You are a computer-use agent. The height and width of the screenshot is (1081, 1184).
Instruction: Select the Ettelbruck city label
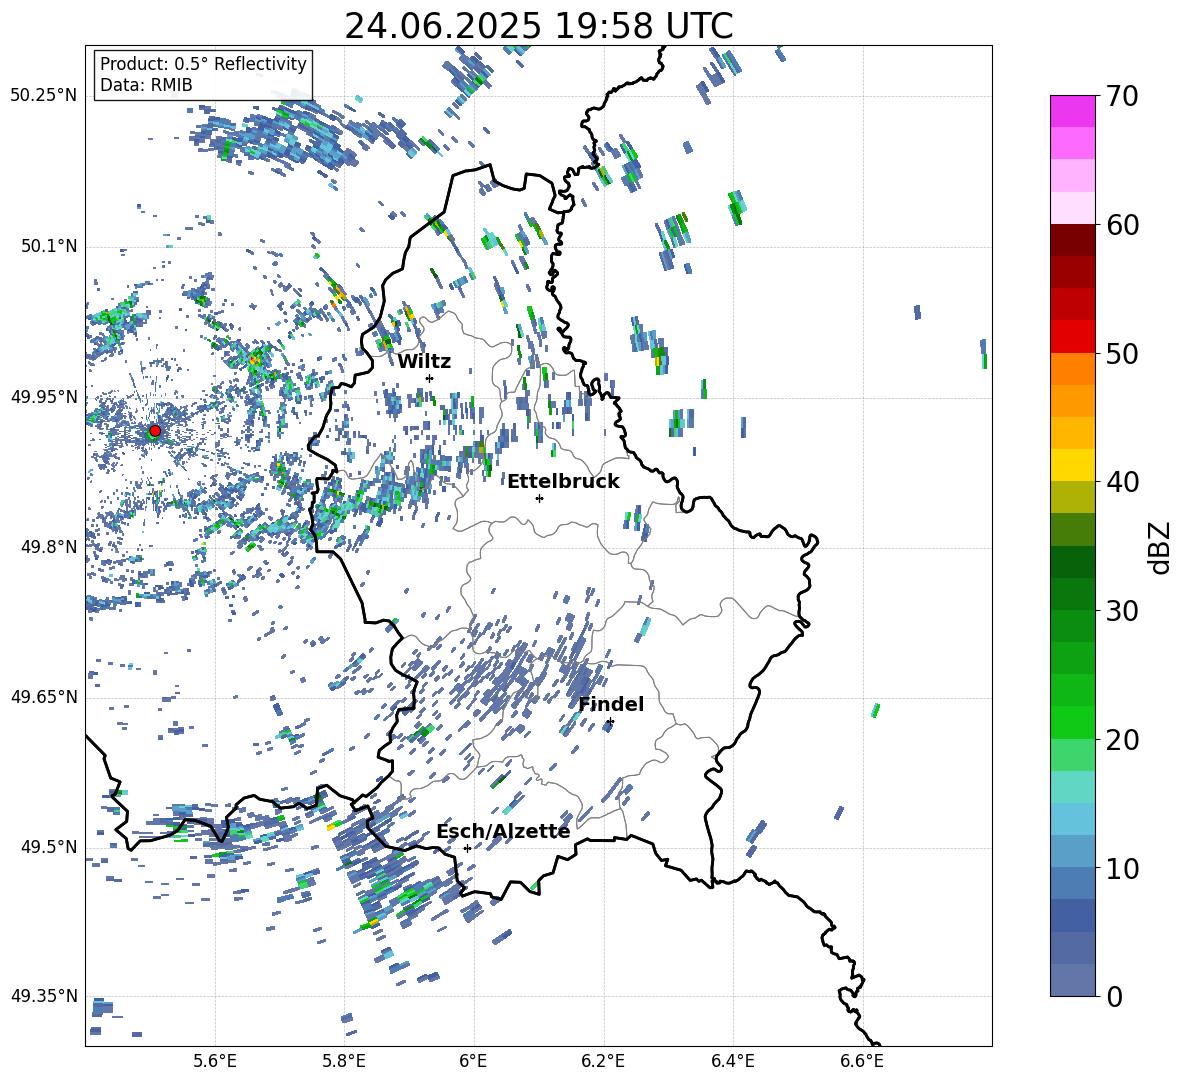pos(563,482)
